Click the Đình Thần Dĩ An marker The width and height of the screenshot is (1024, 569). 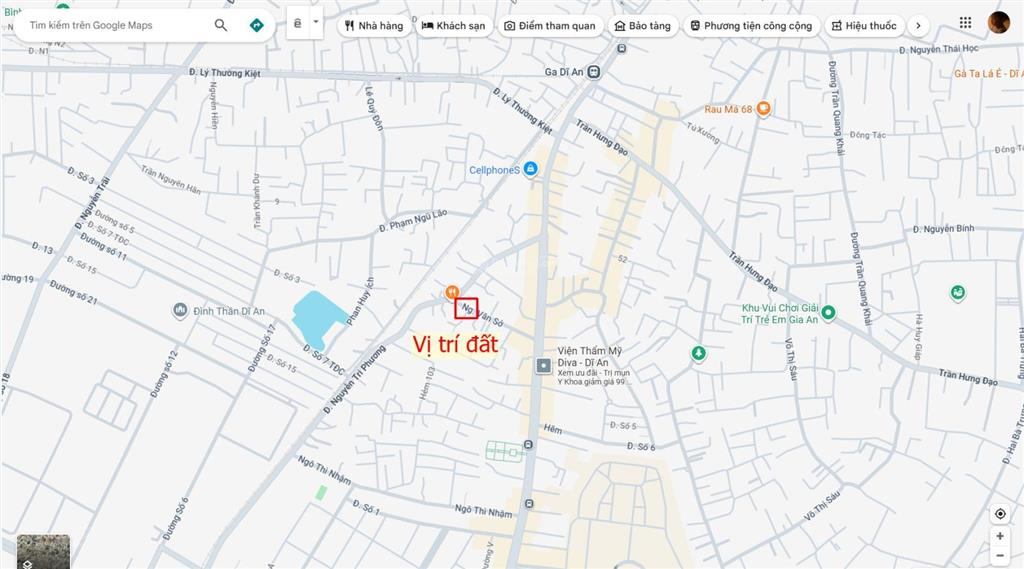click(180, 310)
